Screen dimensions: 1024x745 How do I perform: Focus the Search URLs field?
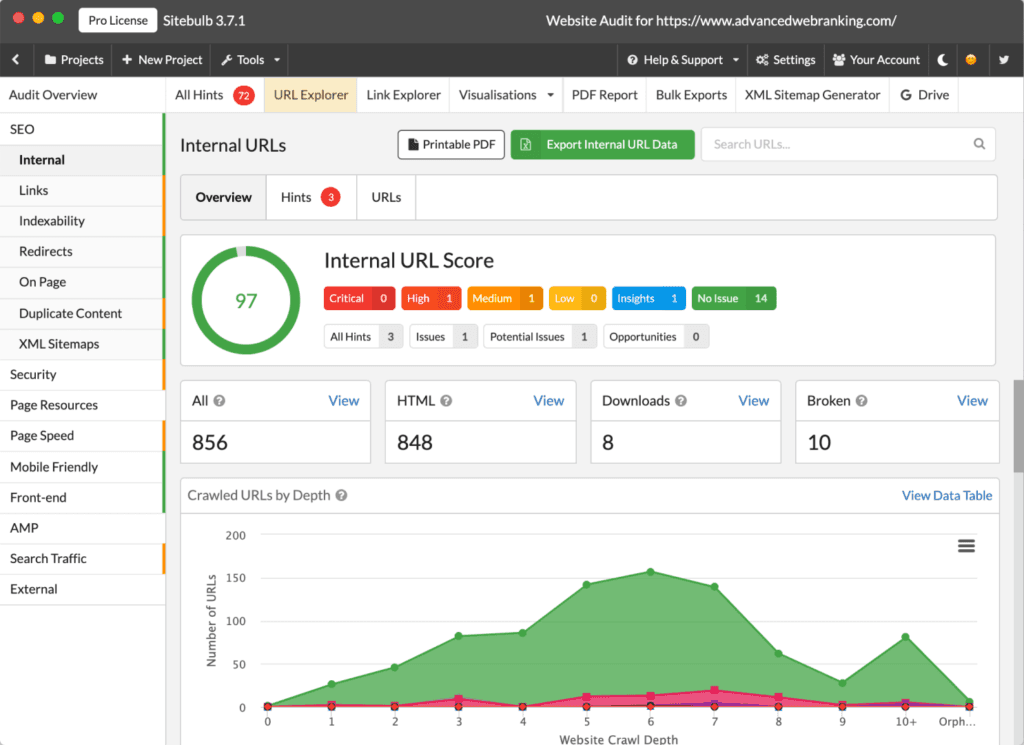848,144
